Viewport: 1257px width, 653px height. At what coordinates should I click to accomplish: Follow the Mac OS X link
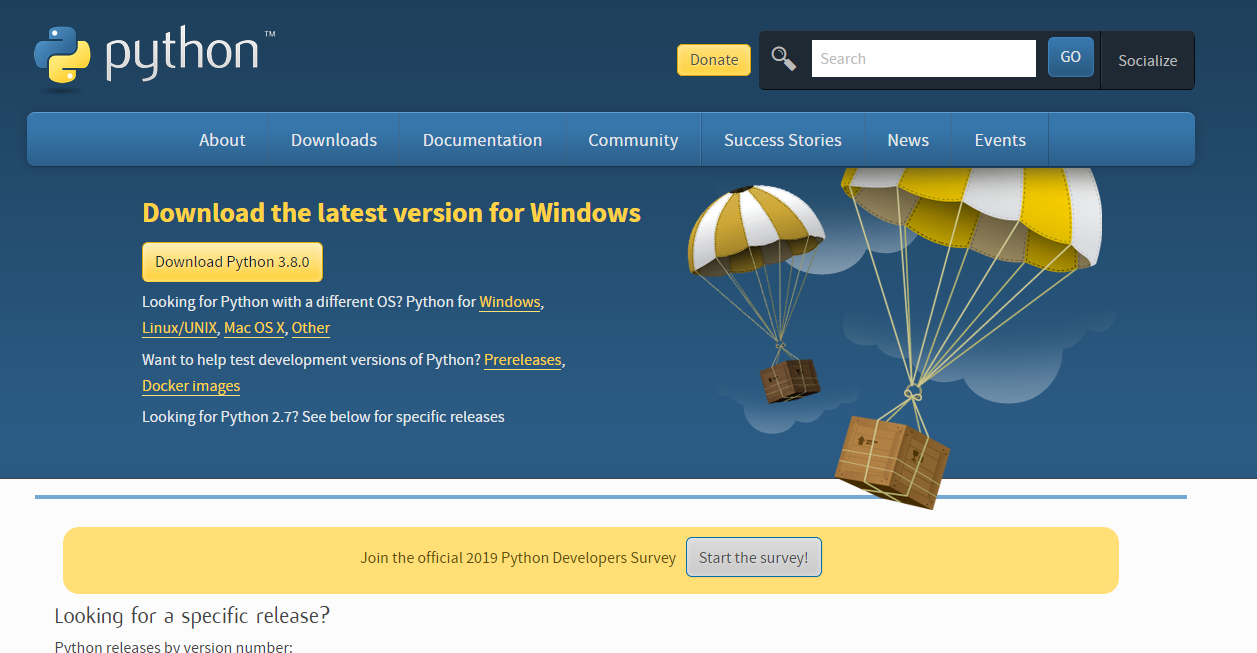click(x=254, y=328)
